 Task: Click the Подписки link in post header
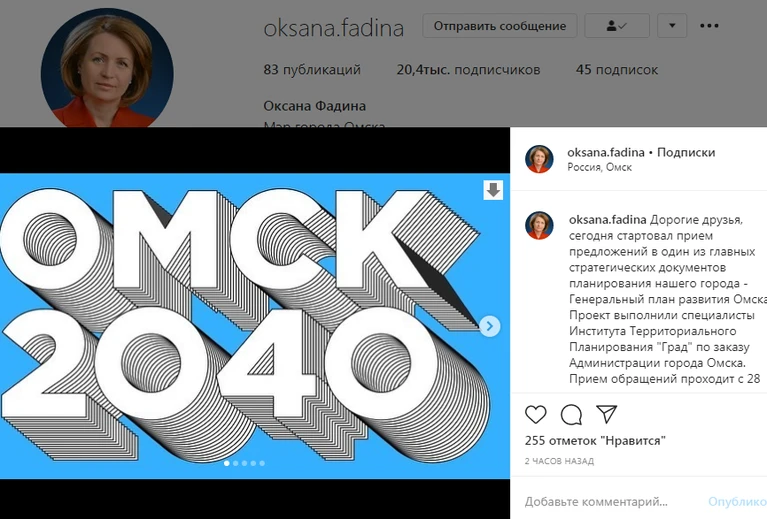point(686,152)
